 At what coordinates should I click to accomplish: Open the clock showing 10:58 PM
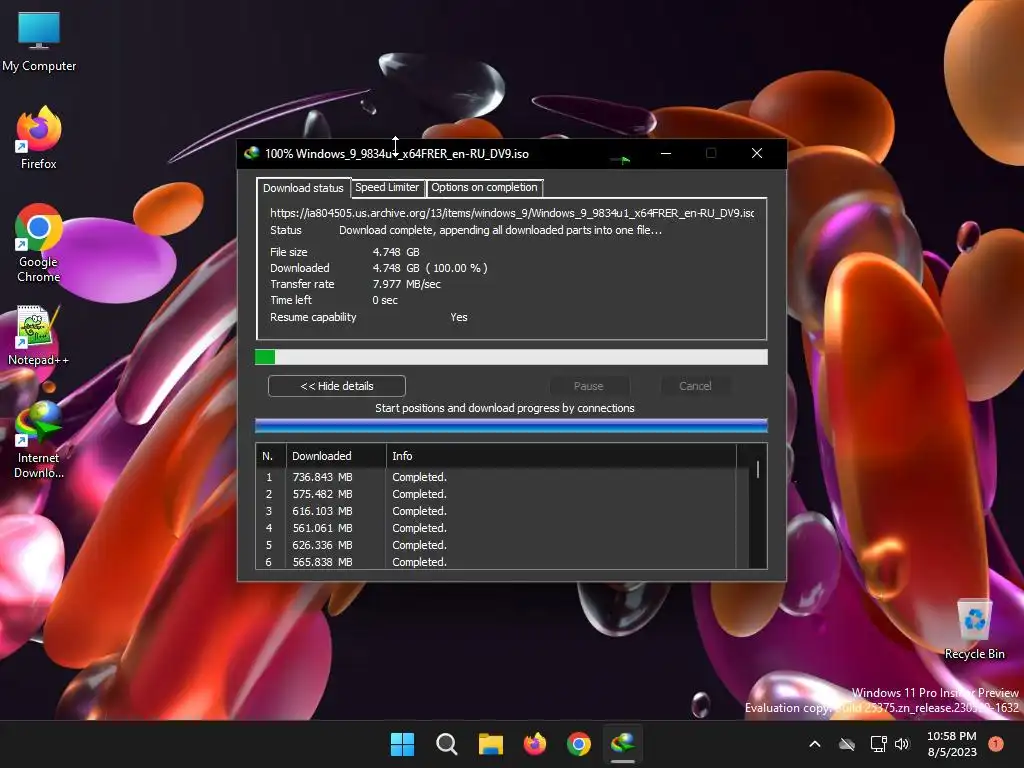click(952, 744)
